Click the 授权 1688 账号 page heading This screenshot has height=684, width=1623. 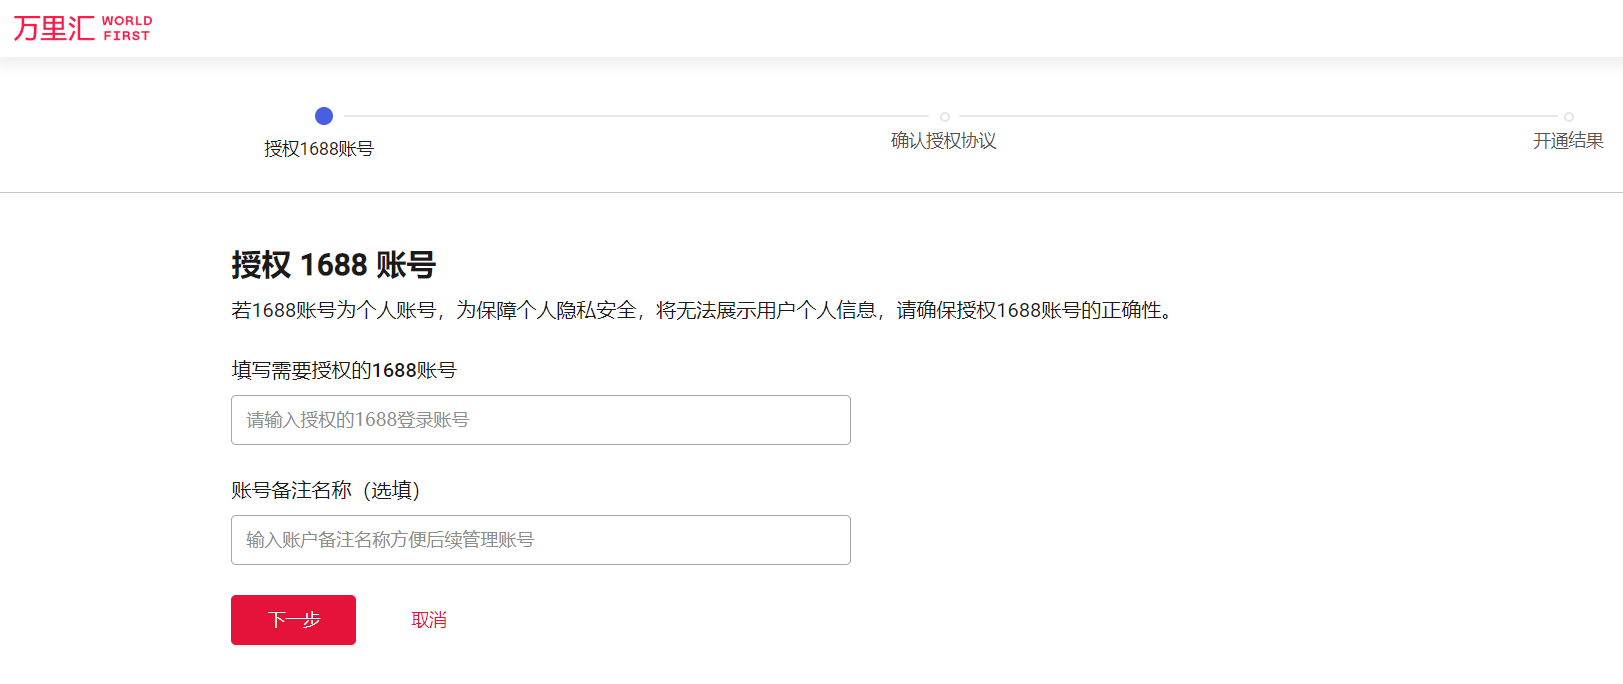[333, 265]
